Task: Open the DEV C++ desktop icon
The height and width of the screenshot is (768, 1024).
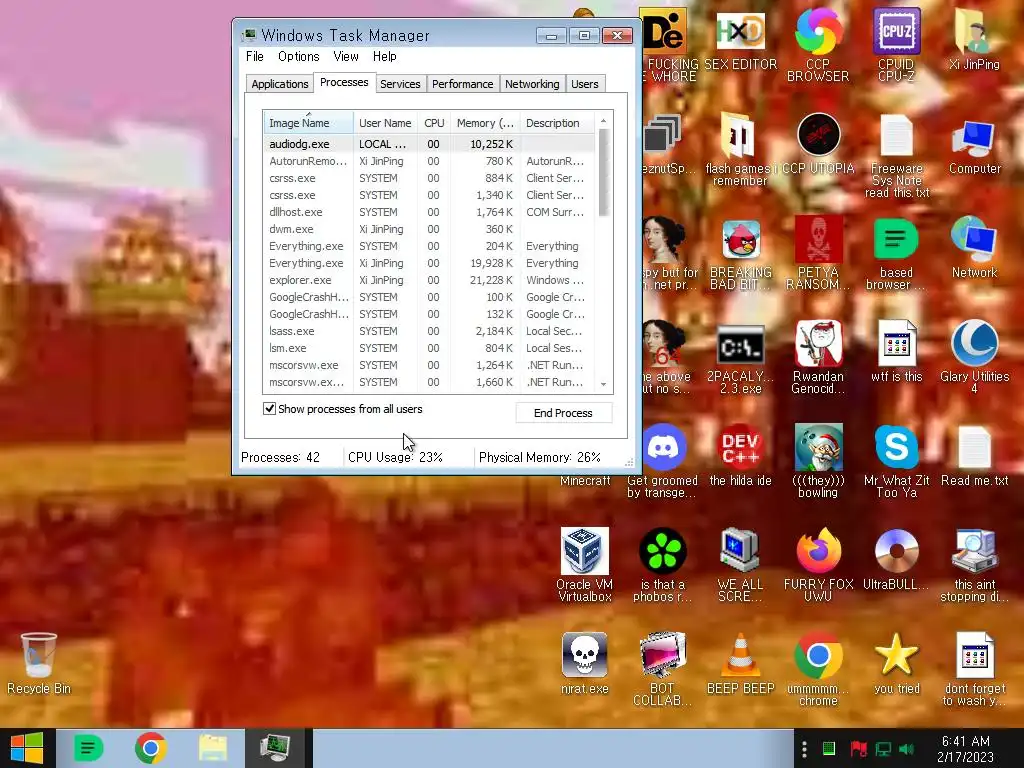Action: [x=740, y=455]
